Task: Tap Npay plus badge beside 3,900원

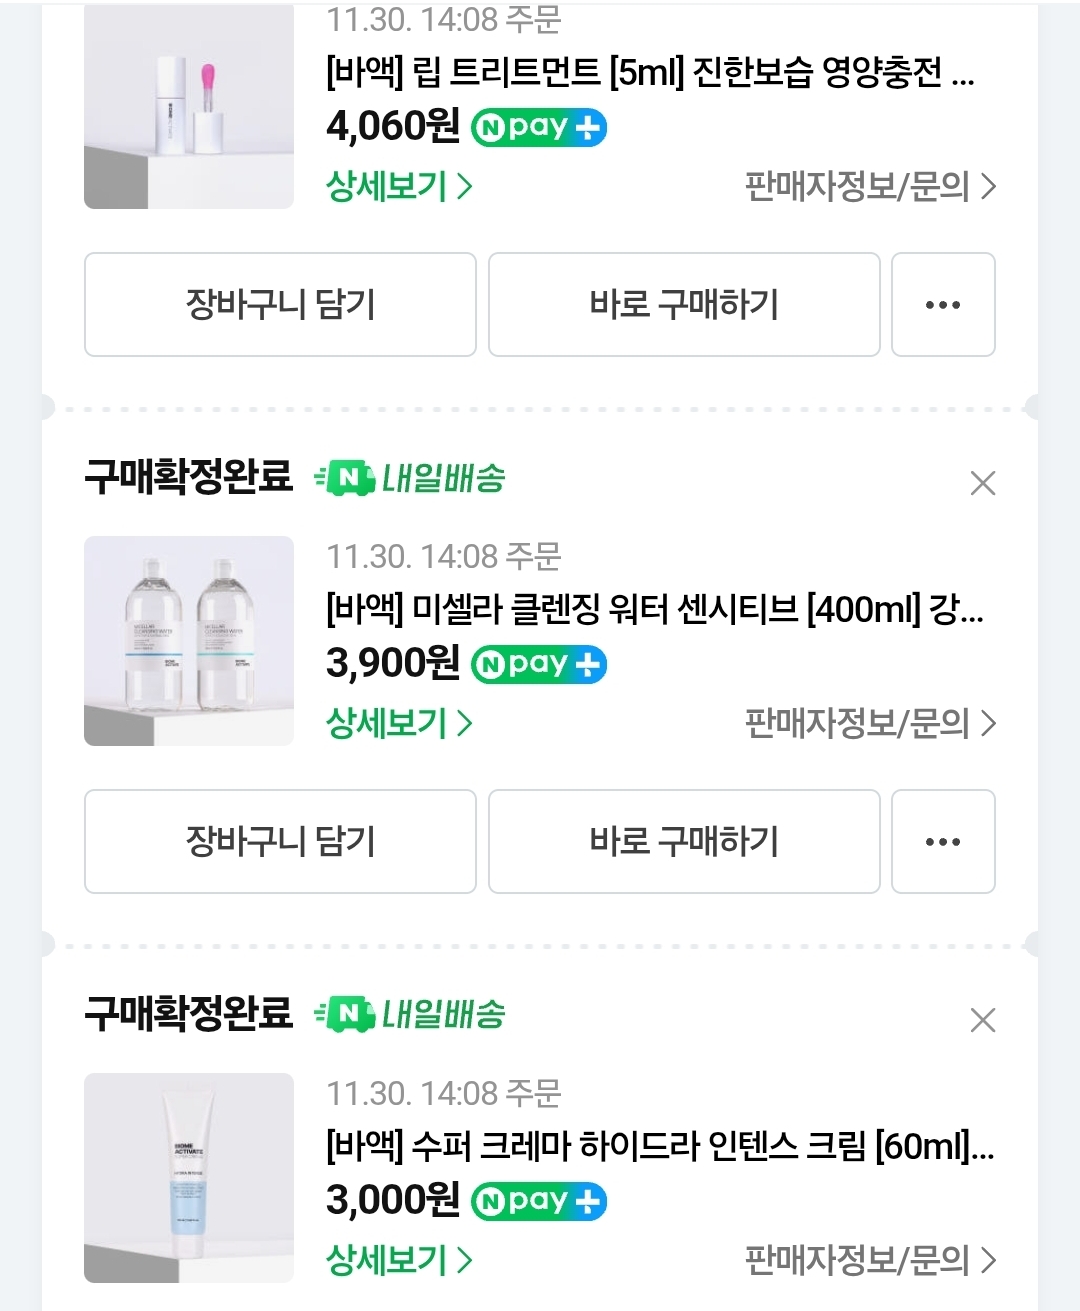Action: (539, 664)
